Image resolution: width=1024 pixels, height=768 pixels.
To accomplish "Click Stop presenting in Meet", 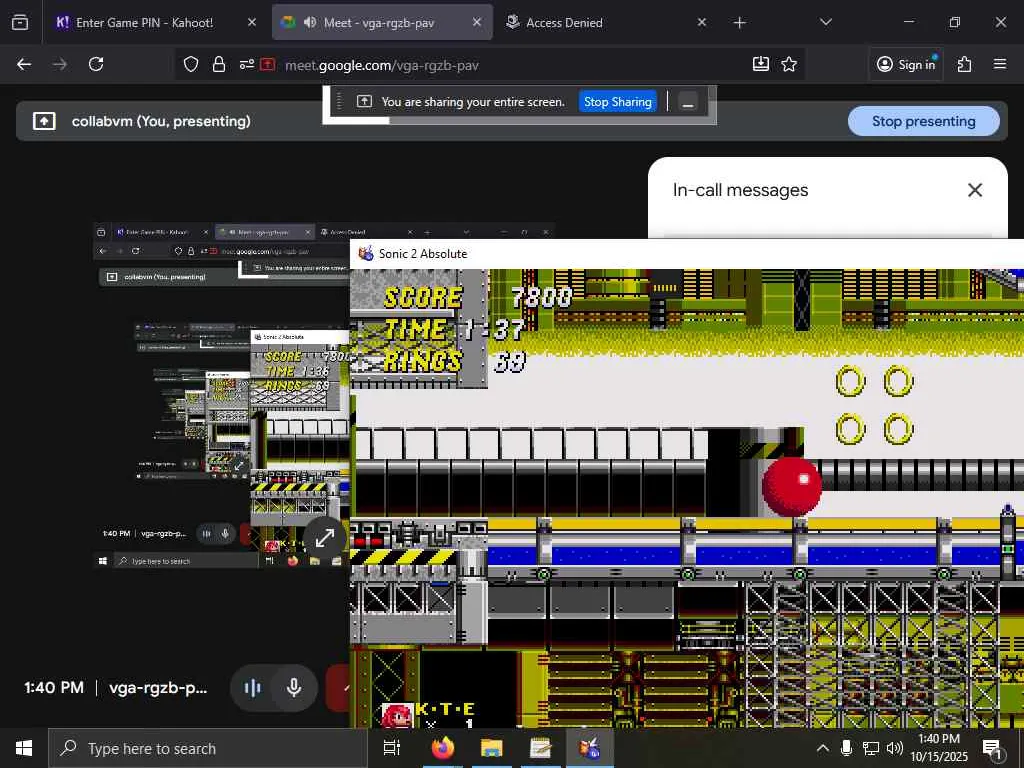I will point(923,121).
